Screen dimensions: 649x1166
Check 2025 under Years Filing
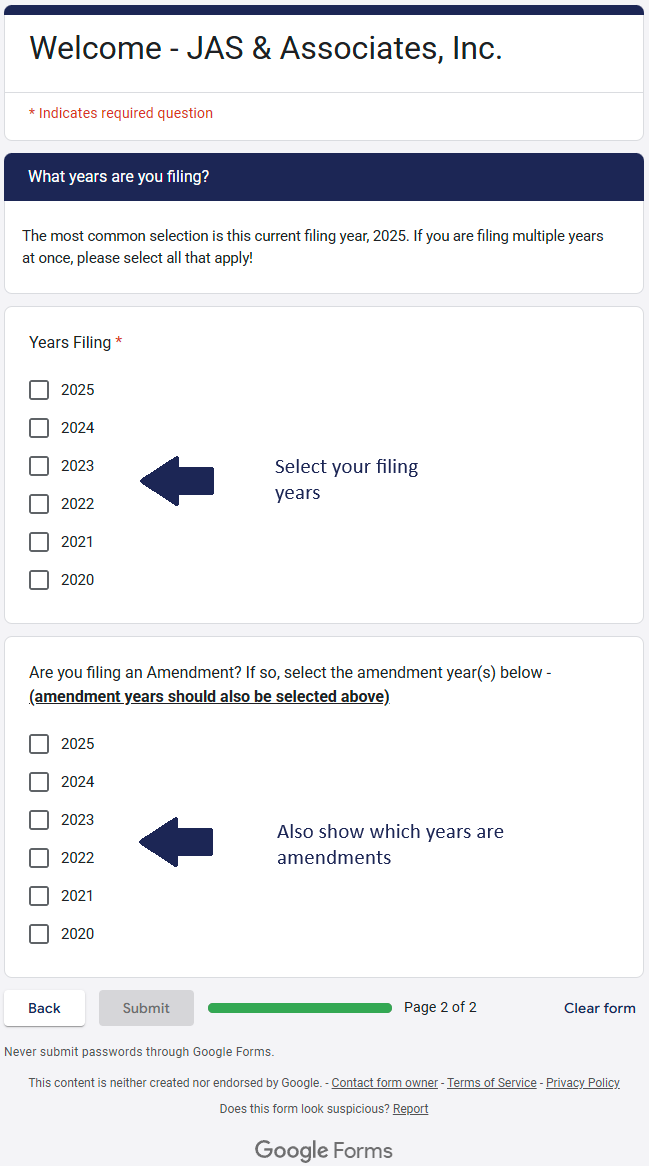tap(39, 390)
